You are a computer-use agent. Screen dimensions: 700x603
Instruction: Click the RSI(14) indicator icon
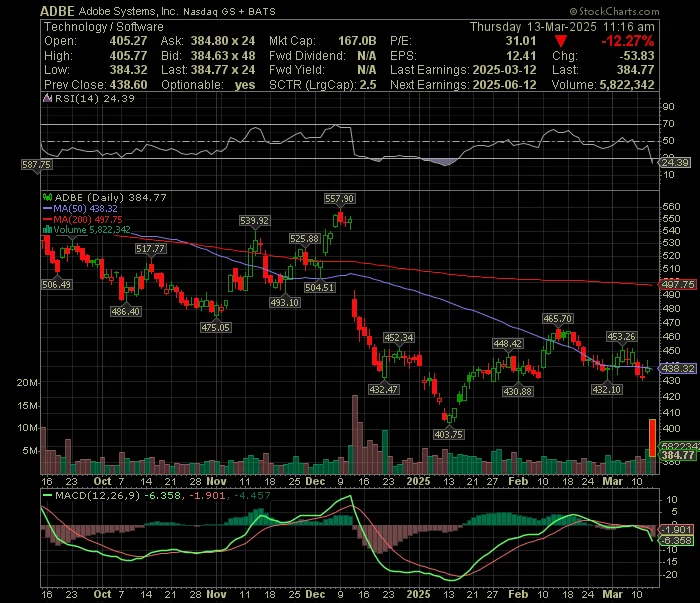(x=47, y=98)
